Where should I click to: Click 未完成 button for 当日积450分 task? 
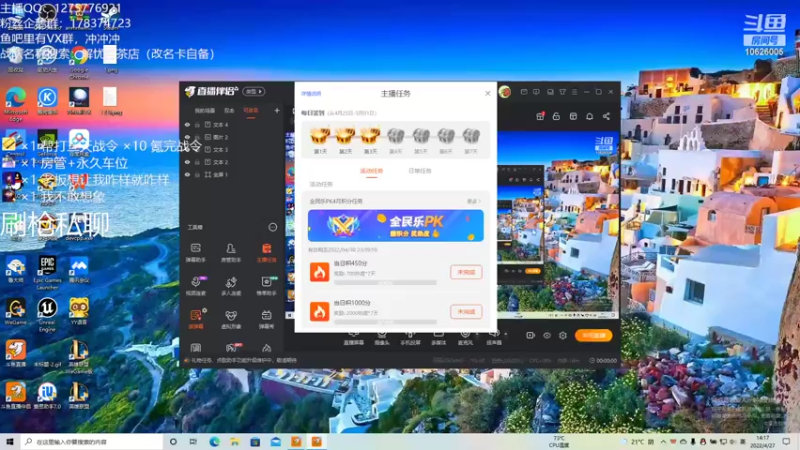(466, 272)
